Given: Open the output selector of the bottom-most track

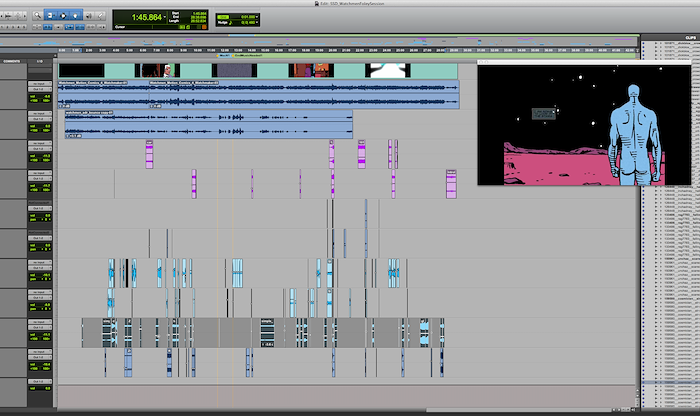Looking at the screenshot, I should (x=40, y=382).
